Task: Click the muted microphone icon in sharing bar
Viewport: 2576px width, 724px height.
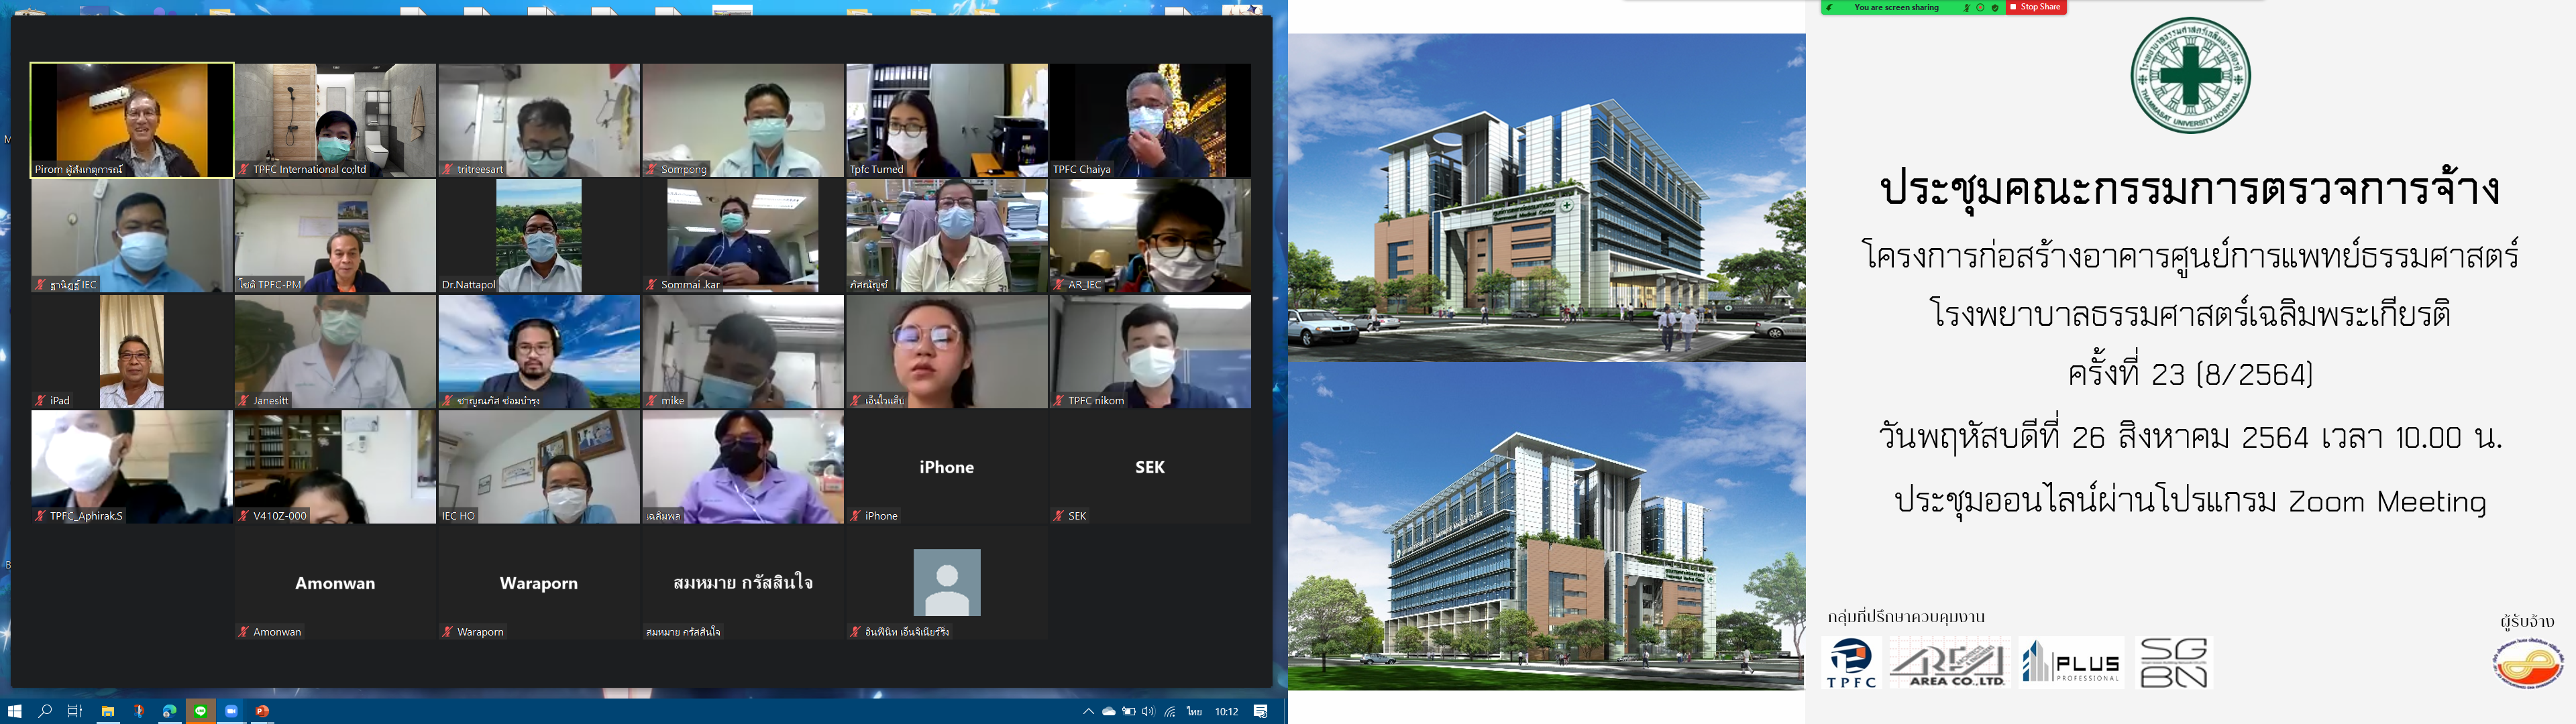Action: pyautogui.click(x=1967, y=7)
